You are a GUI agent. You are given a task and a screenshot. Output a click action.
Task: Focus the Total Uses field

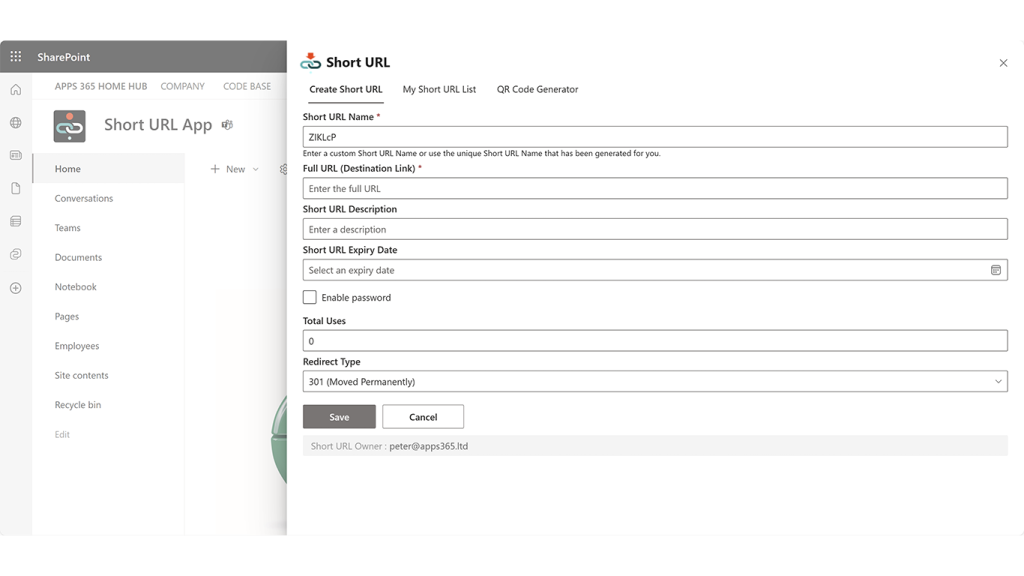[x=655, y=341]
